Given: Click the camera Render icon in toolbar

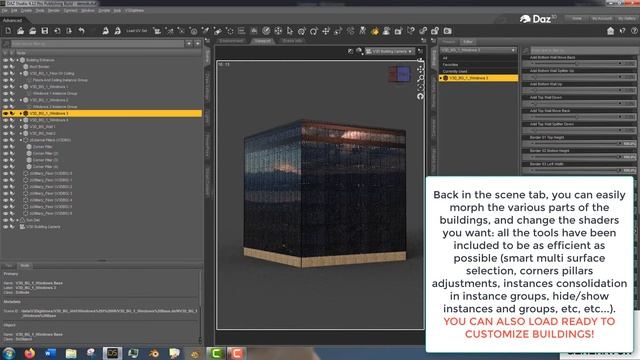Looking at the screenshot, I should pyautogui.click(x=448, y=31).
